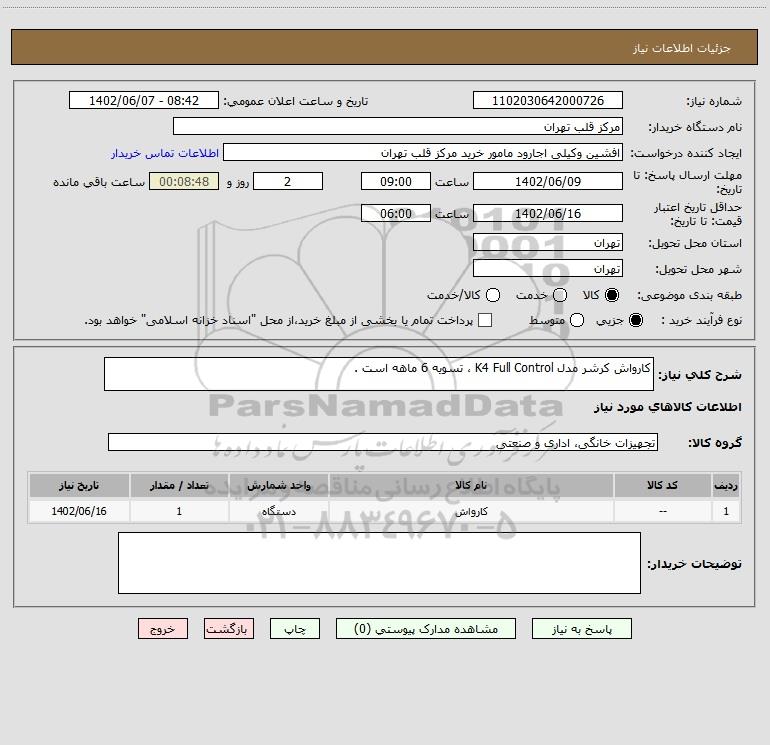Click the goods group field تجهیزات خانگی، اداری و صنعتی
The image size is (770, 745).
tap(383, 442)
